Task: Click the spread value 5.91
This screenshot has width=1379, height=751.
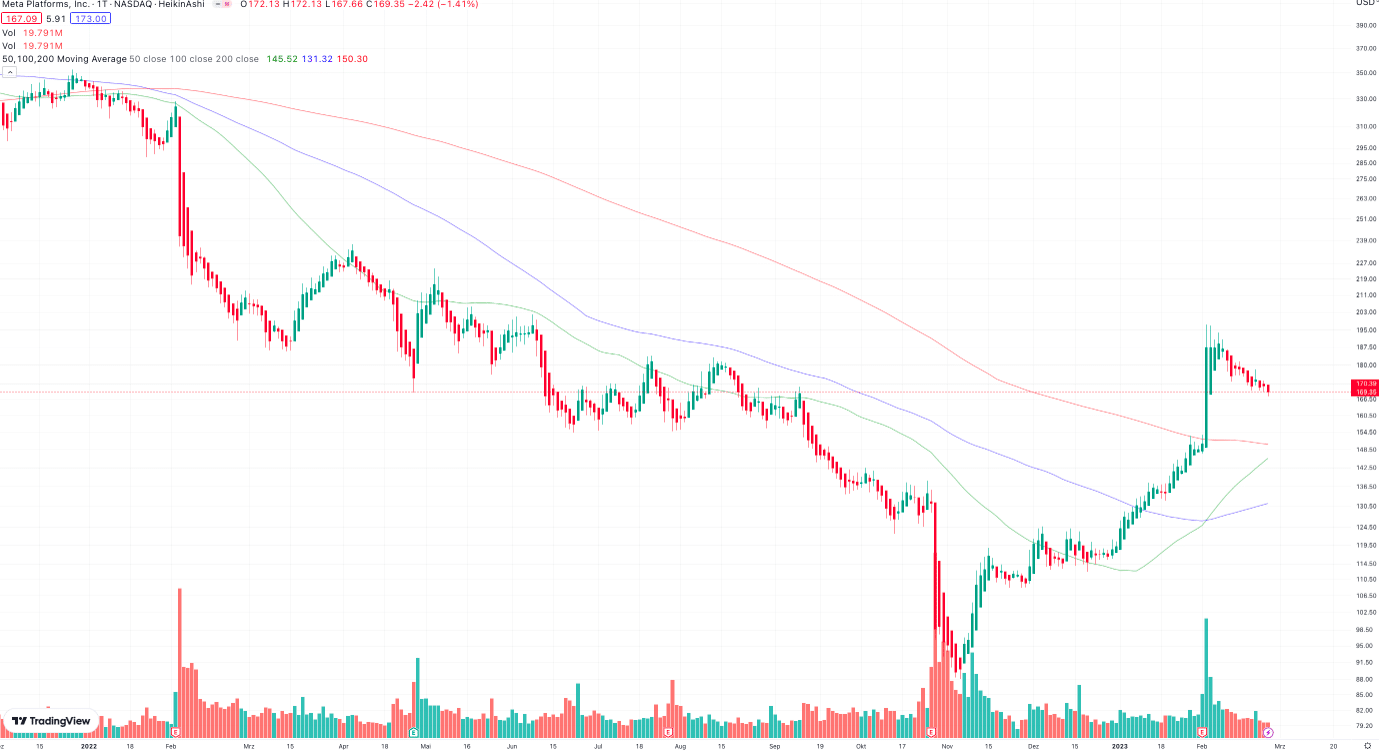Action: [56, 18]
